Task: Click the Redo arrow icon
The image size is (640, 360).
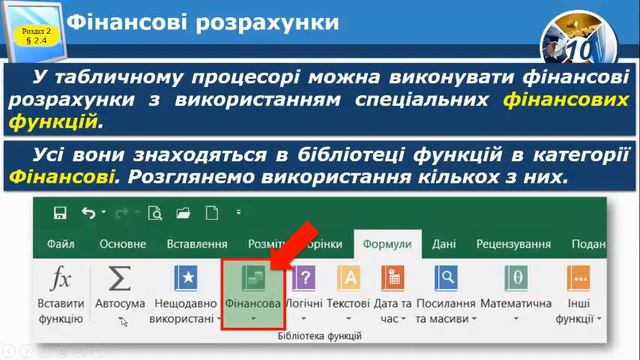Action: pos(122,213)
